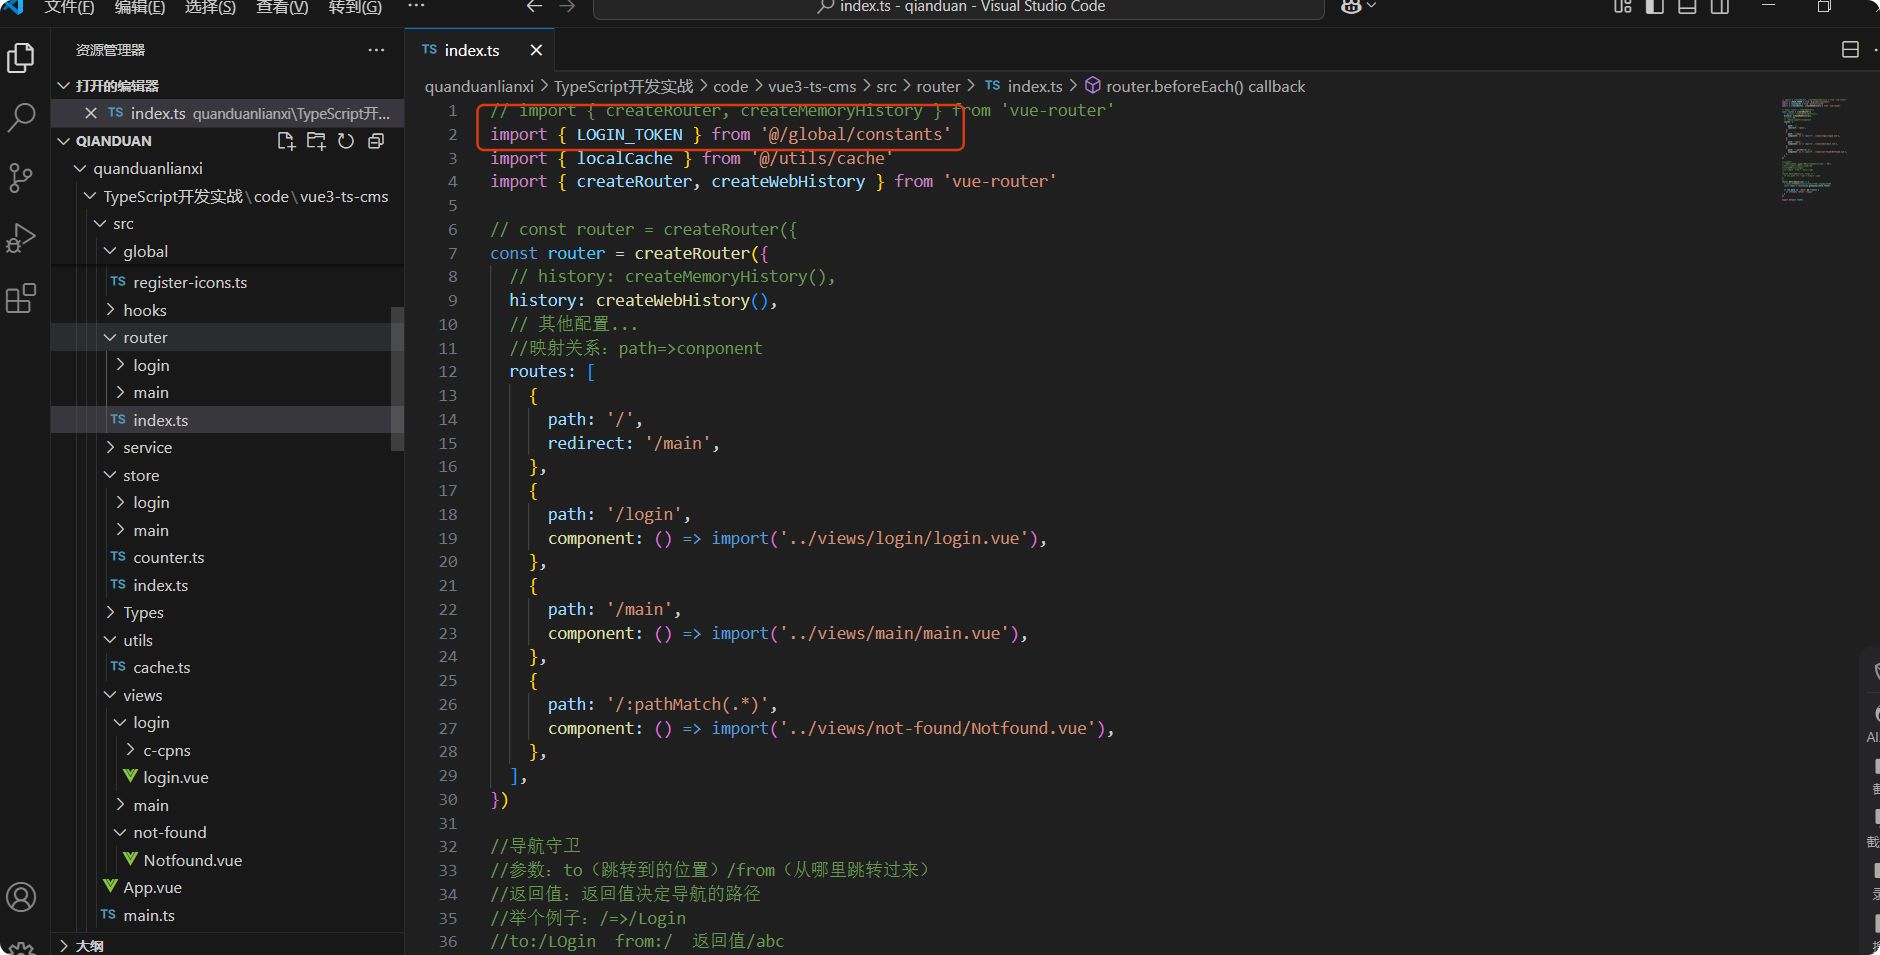Viewport: 1880px width, 955px height.
Task: Open the 文件(F) menu
Action: pyautogui.click(x=69, y=7)
